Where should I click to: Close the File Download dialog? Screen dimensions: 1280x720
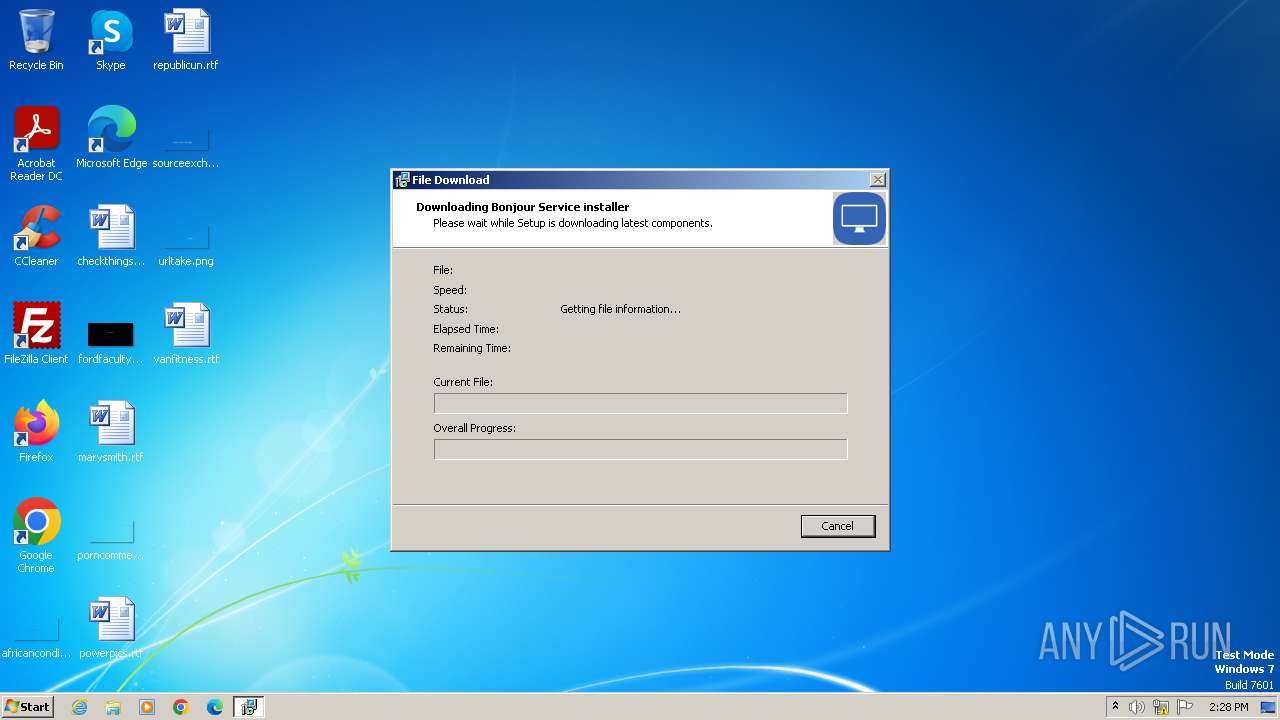point(877,180)
